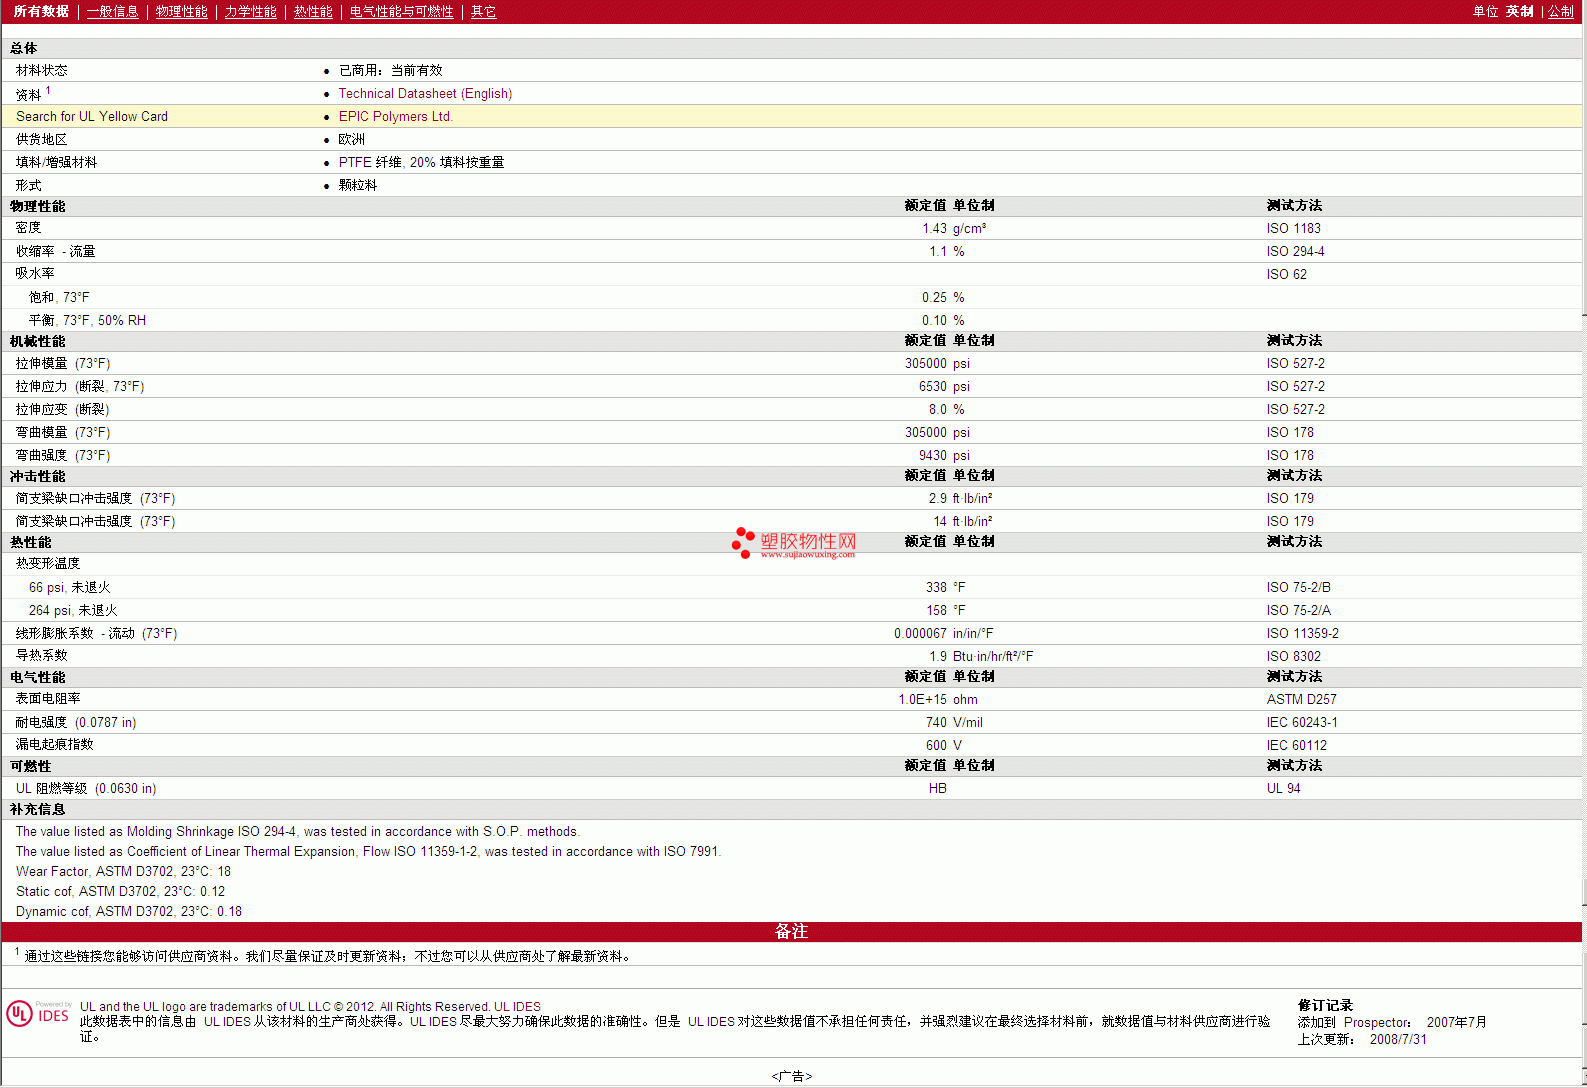Click the 158 °F heat deflection value
Viewport: 1587px width, 1088px height.
click(945, 611)
